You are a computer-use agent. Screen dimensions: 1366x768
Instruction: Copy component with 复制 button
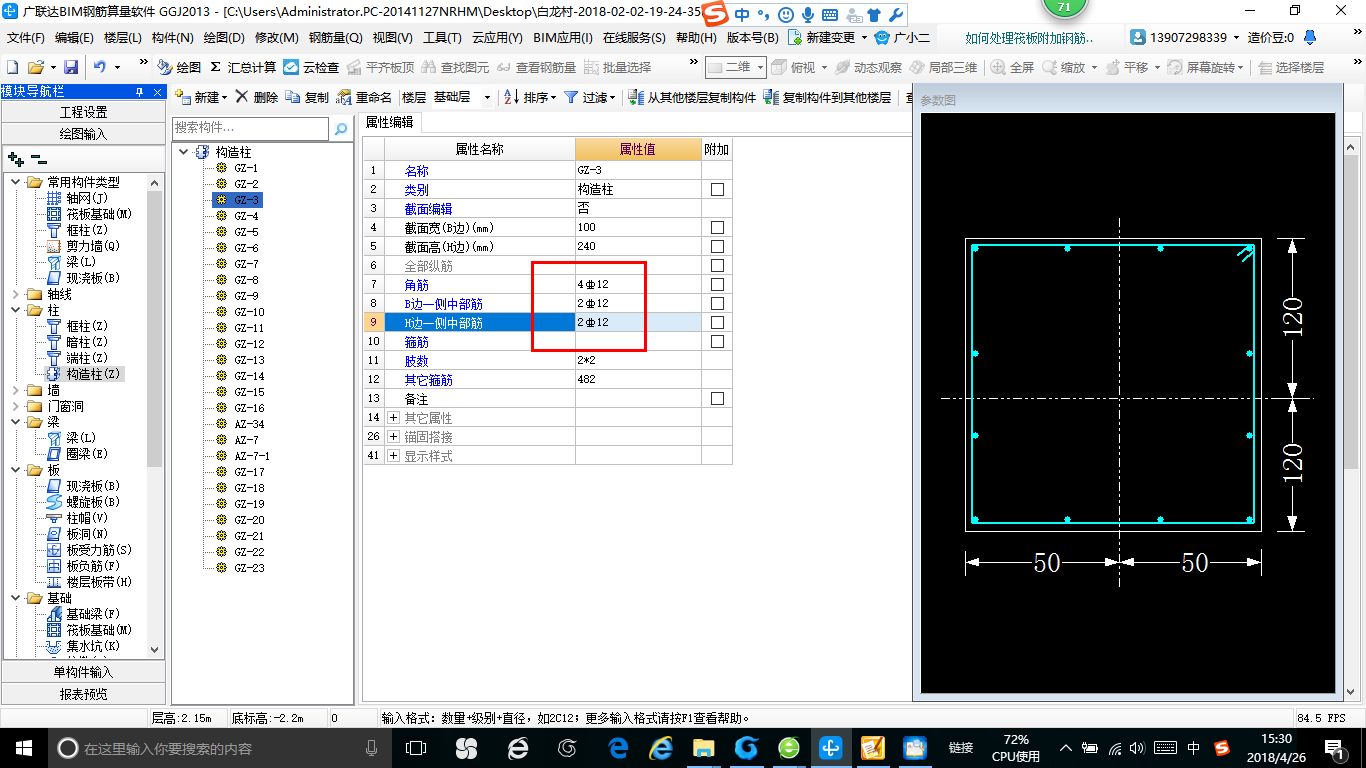307,97
